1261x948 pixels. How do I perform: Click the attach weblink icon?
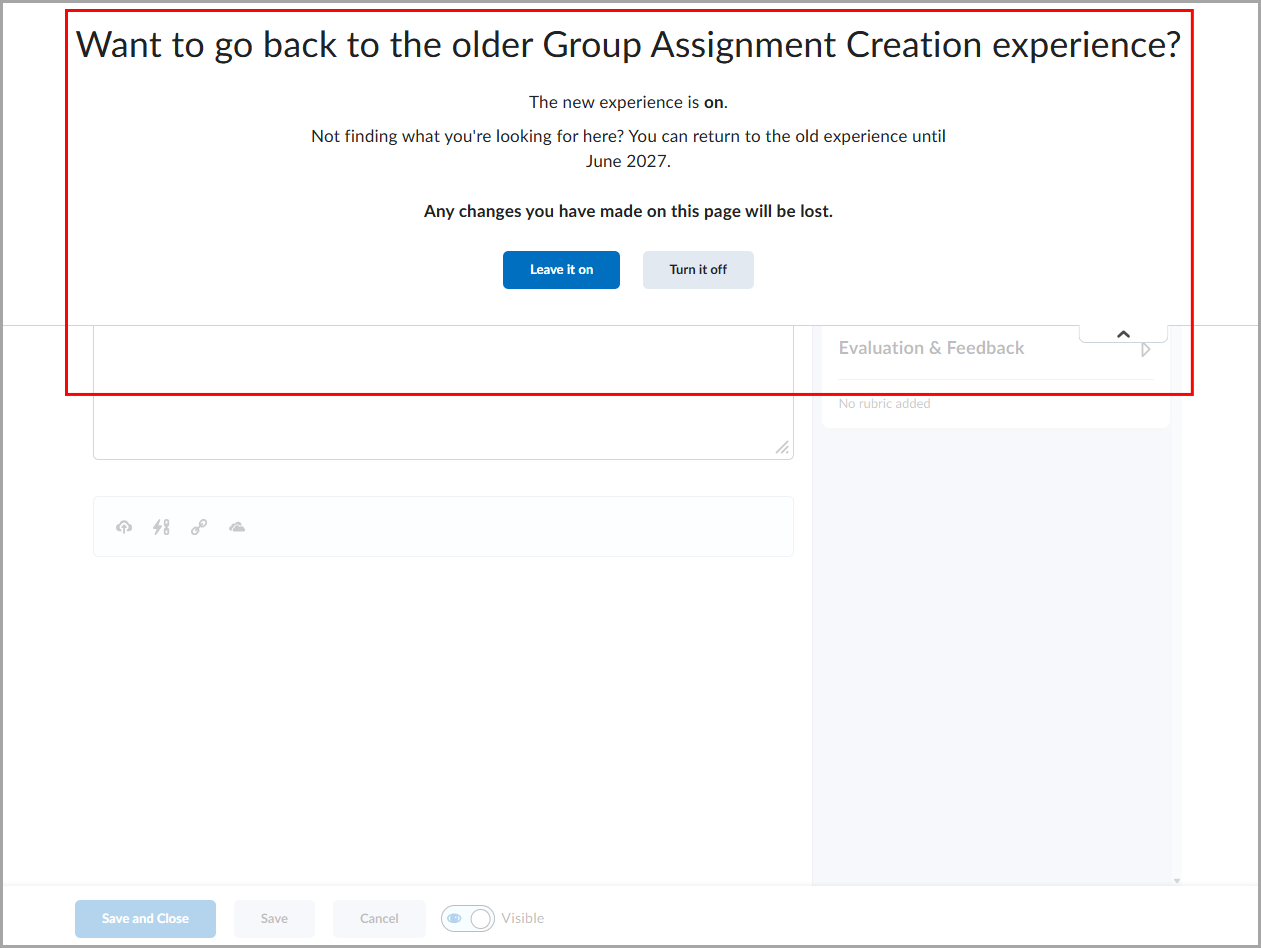tap(199, 527)
